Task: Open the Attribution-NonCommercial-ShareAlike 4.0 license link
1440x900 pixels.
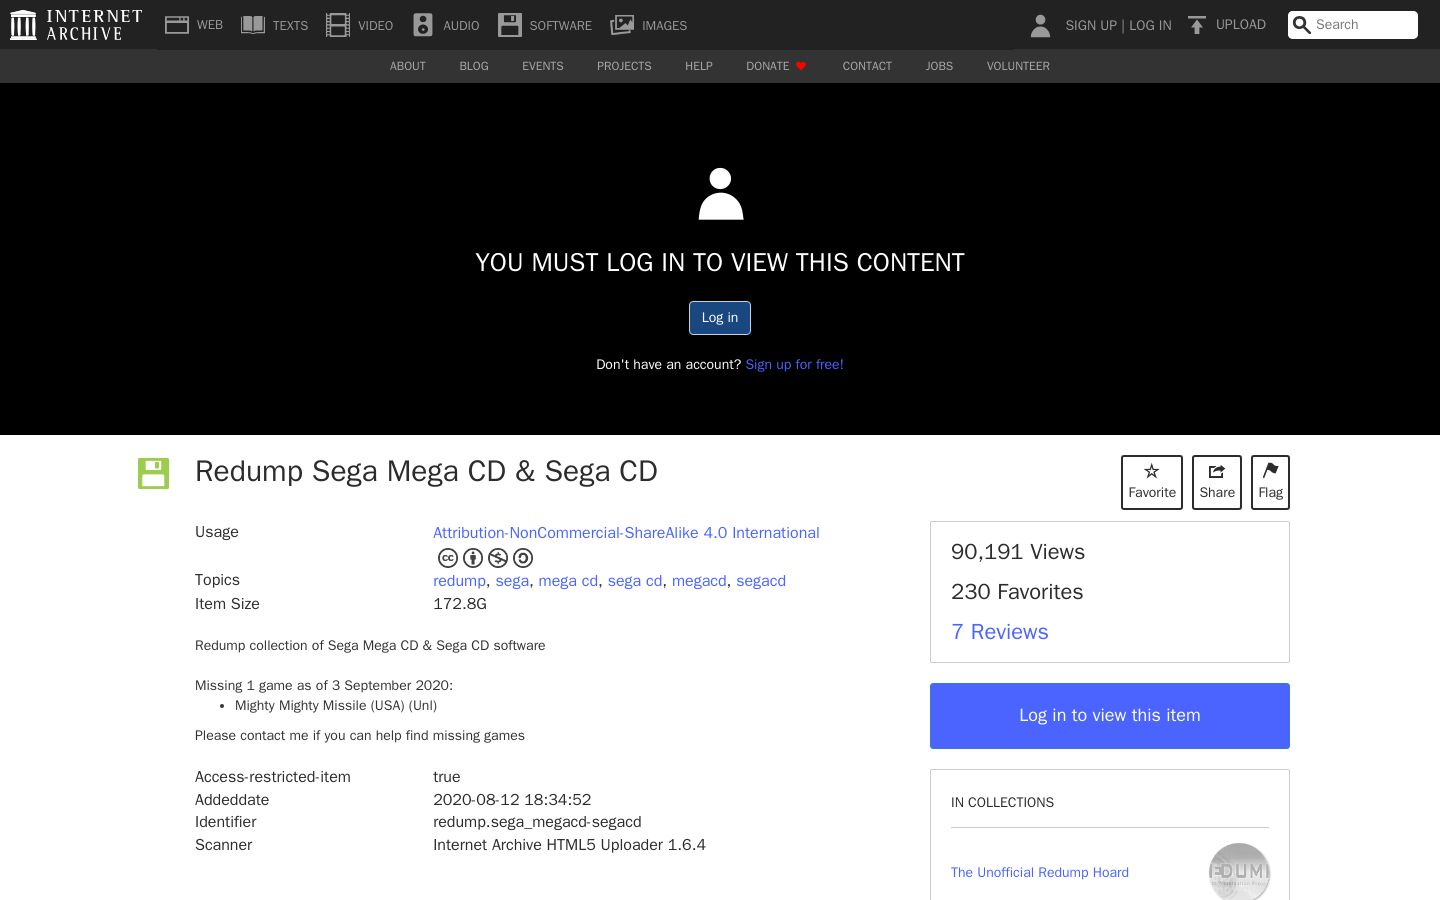Action: (x=626, y=533)
